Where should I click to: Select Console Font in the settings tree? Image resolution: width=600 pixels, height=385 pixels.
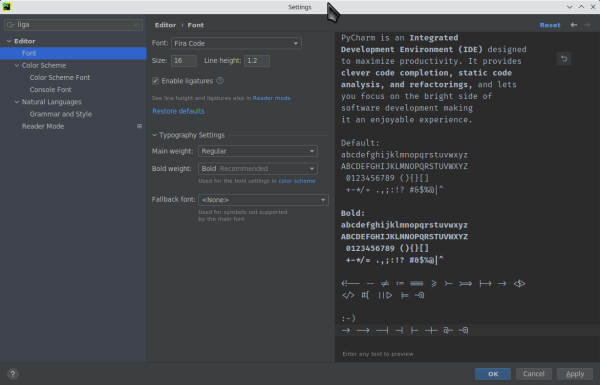[51, 90]
